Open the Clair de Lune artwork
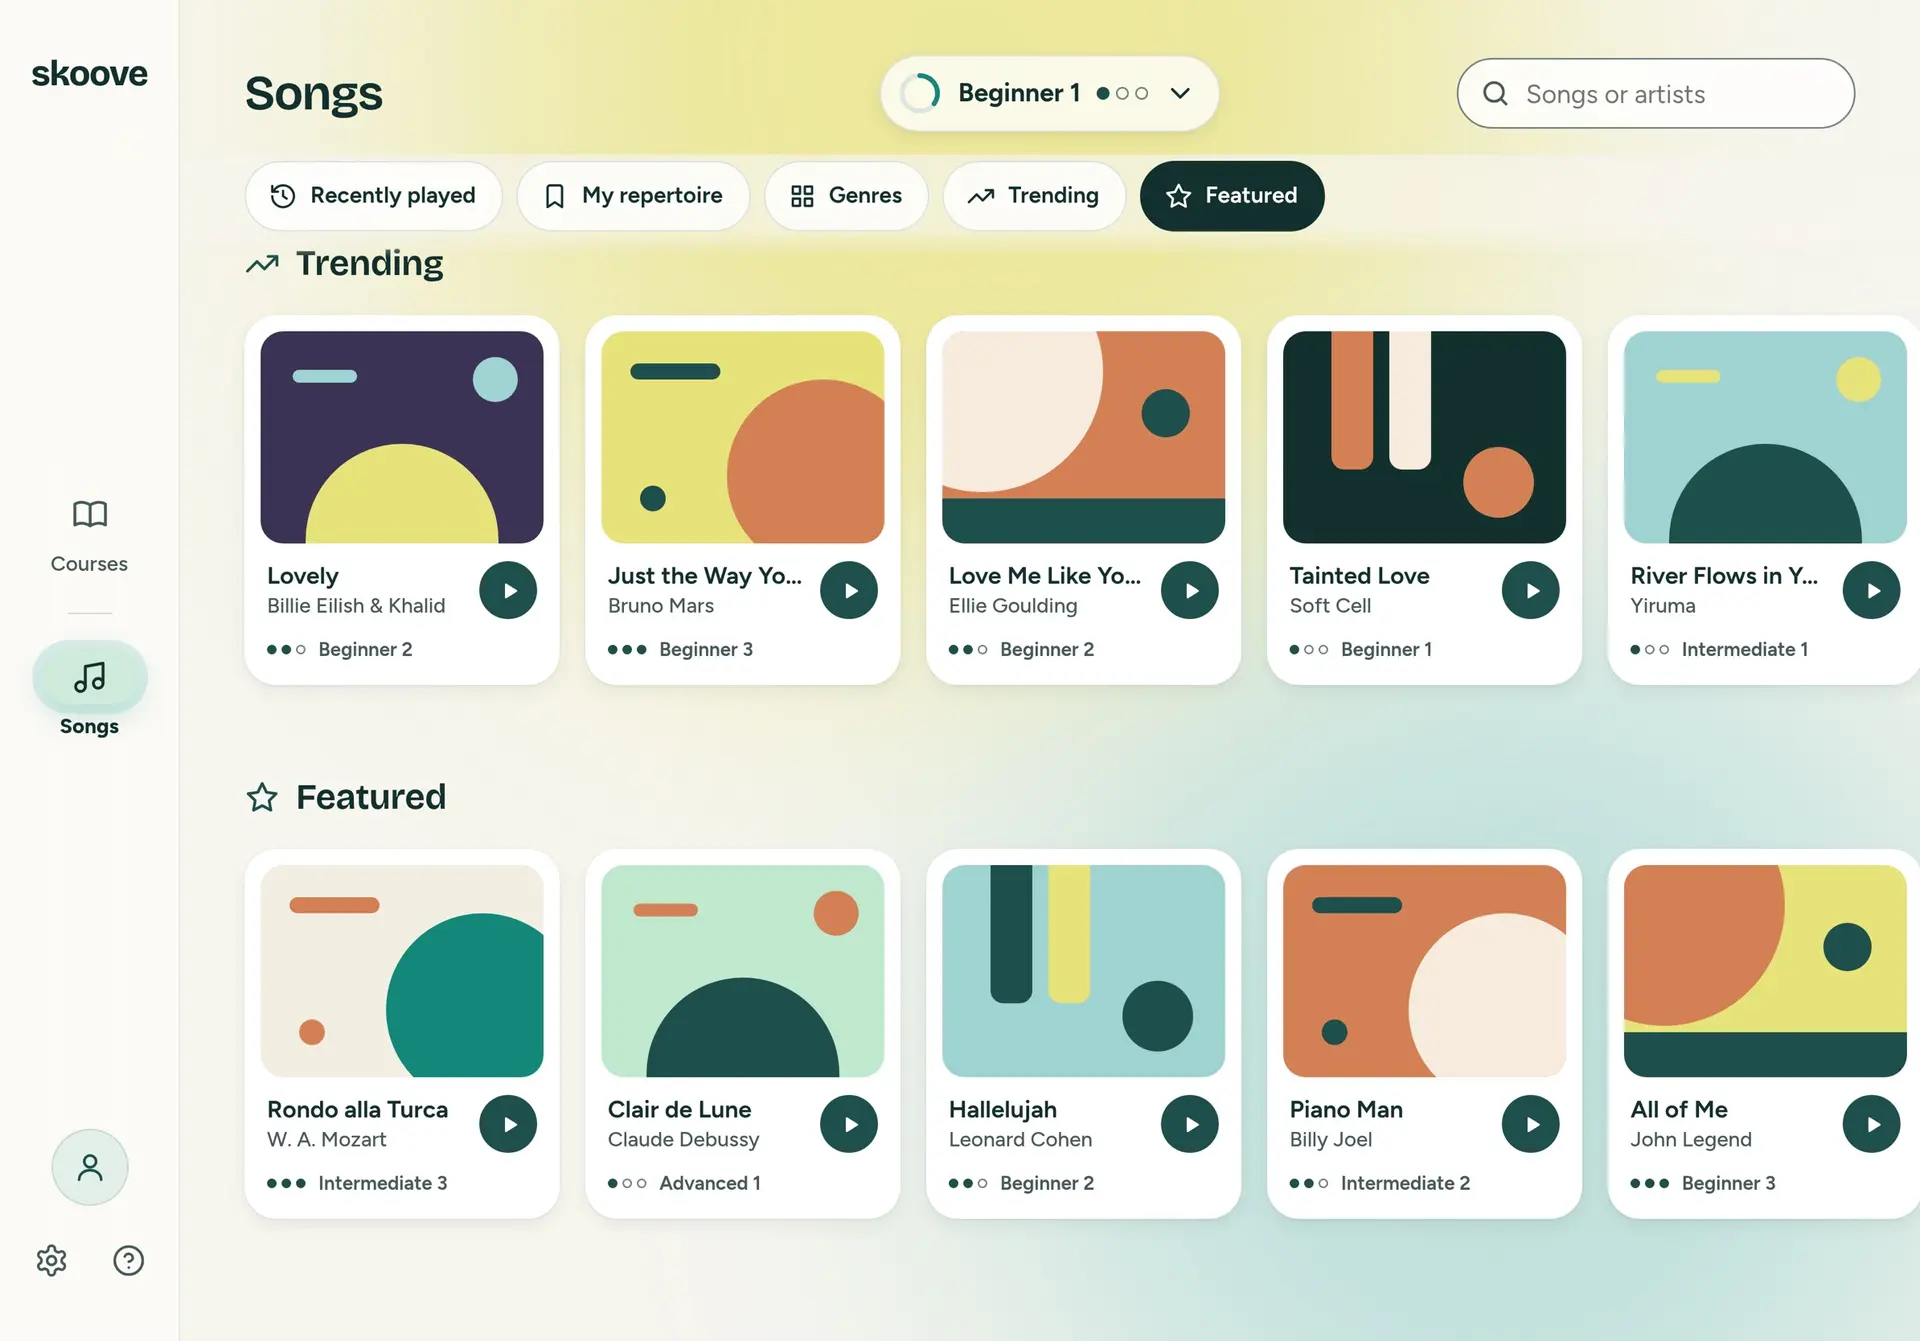 click(x=743, y=971)
